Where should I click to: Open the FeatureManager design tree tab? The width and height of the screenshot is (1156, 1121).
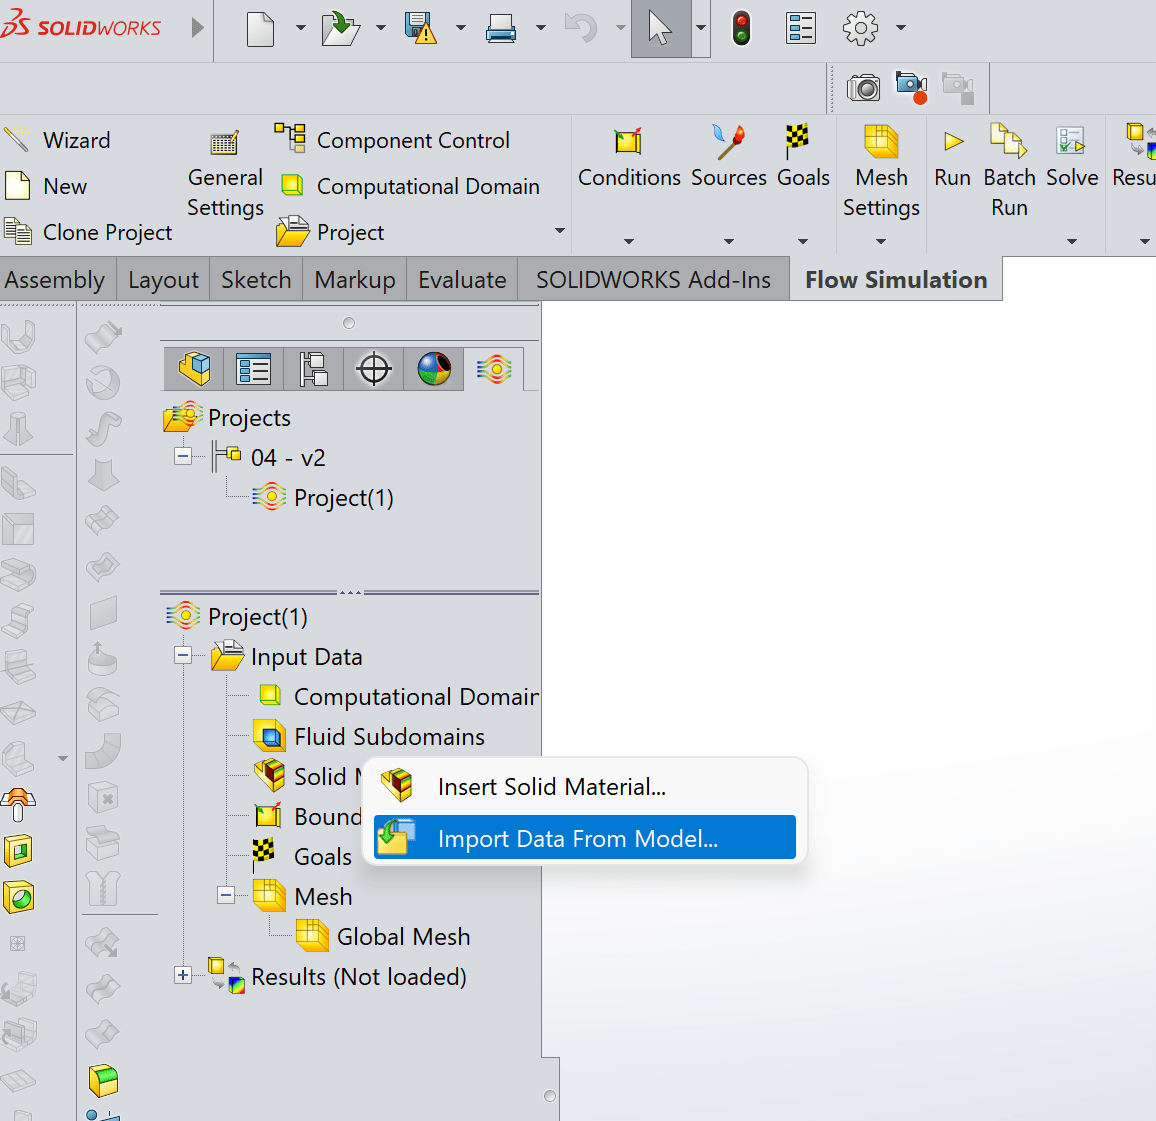point(194,369)
